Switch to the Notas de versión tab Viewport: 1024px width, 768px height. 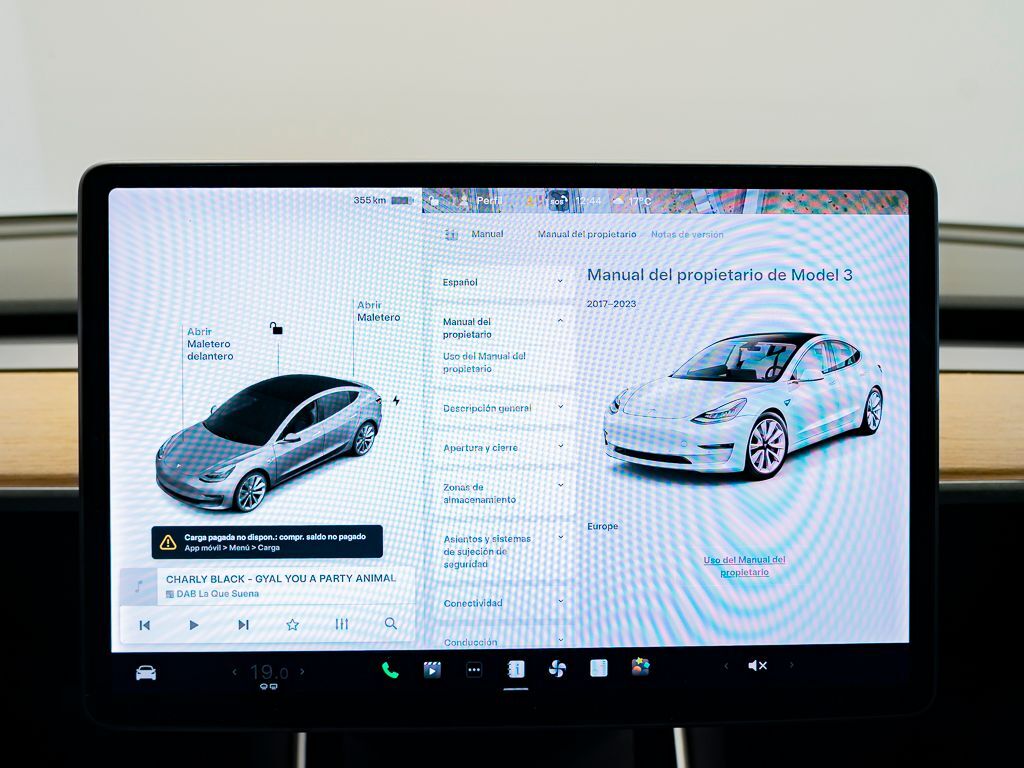(687, 235)
